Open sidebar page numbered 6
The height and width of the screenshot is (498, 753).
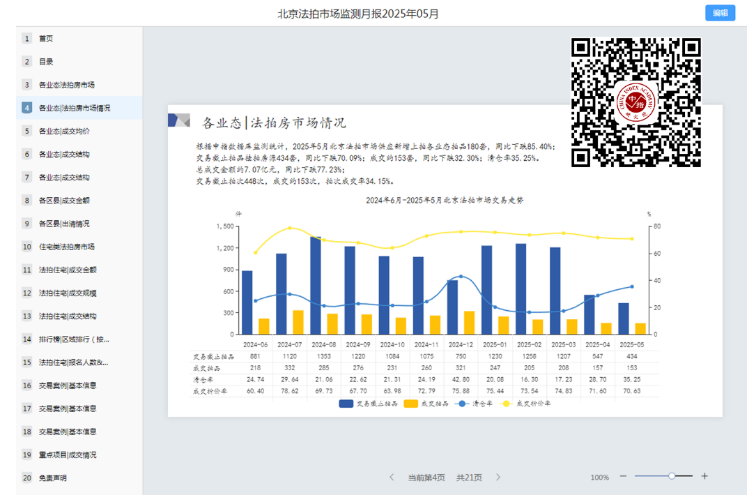[79, 154]
